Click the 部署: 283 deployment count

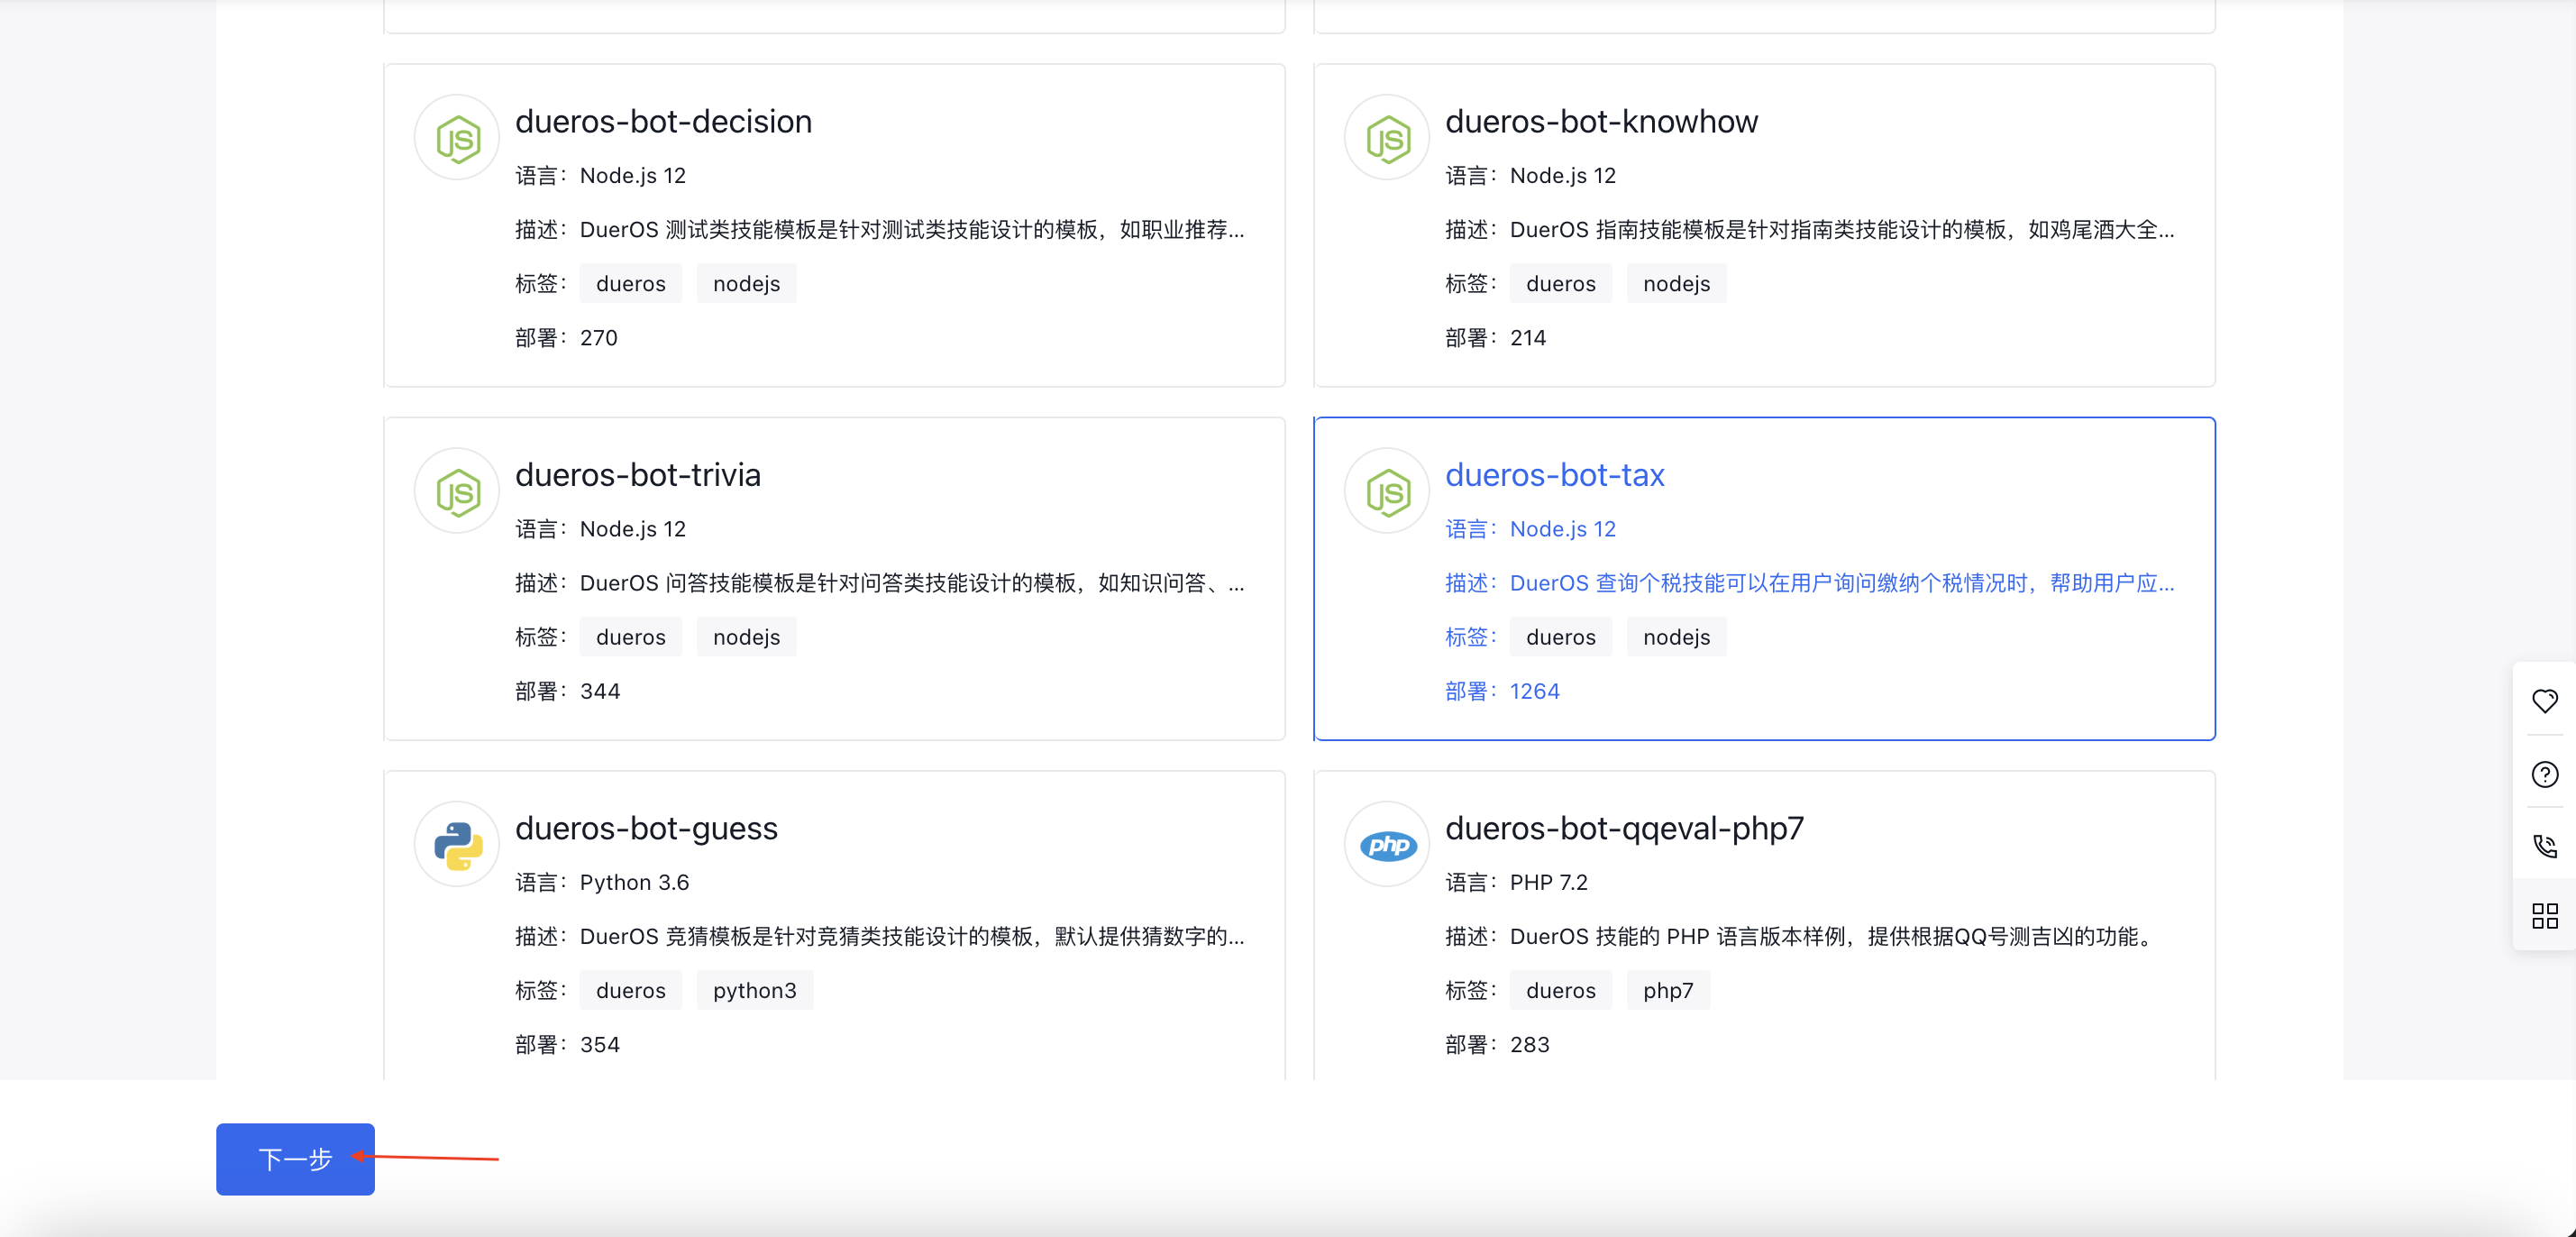(x=1497, y=1044)
